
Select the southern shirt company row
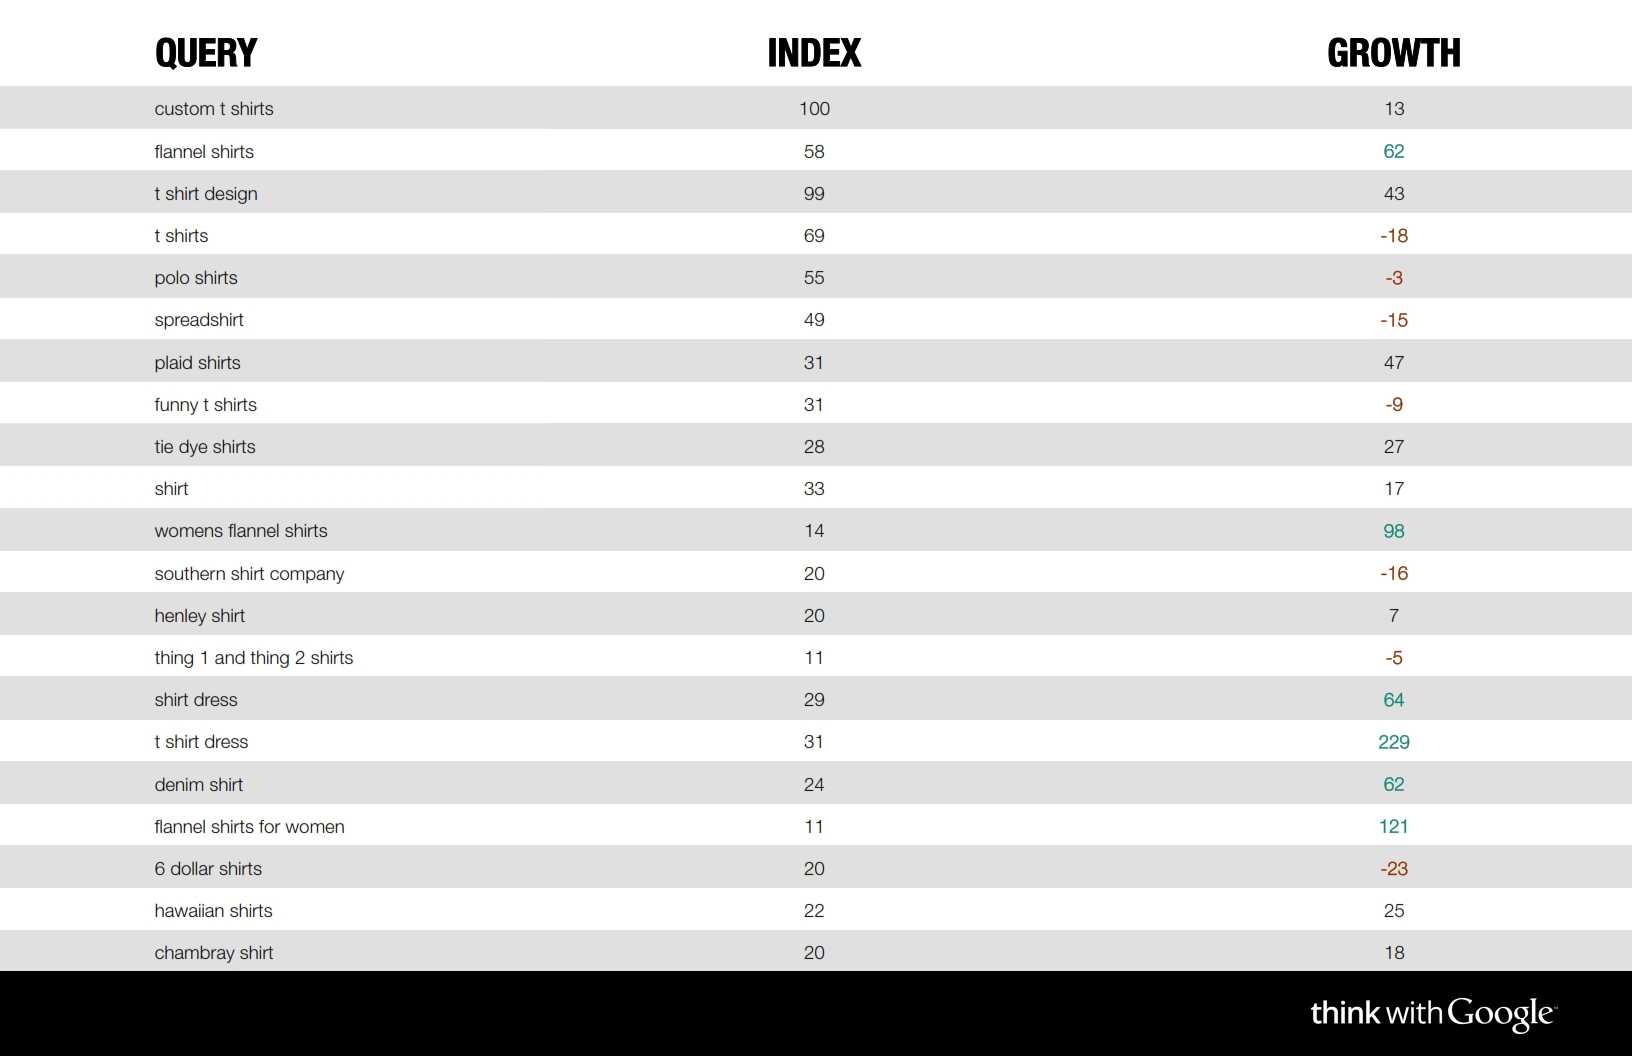click(816, 573)
